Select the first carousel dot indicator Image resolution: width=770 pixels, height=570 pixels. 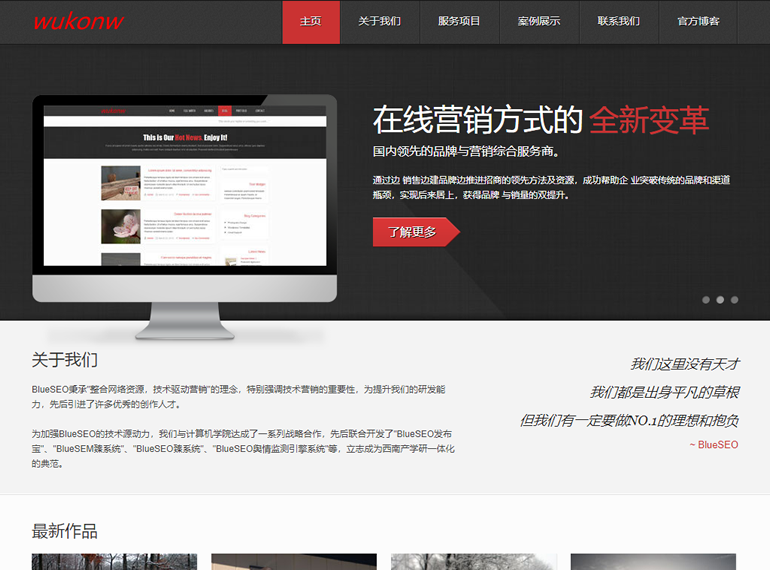click(x=706, y=300)
